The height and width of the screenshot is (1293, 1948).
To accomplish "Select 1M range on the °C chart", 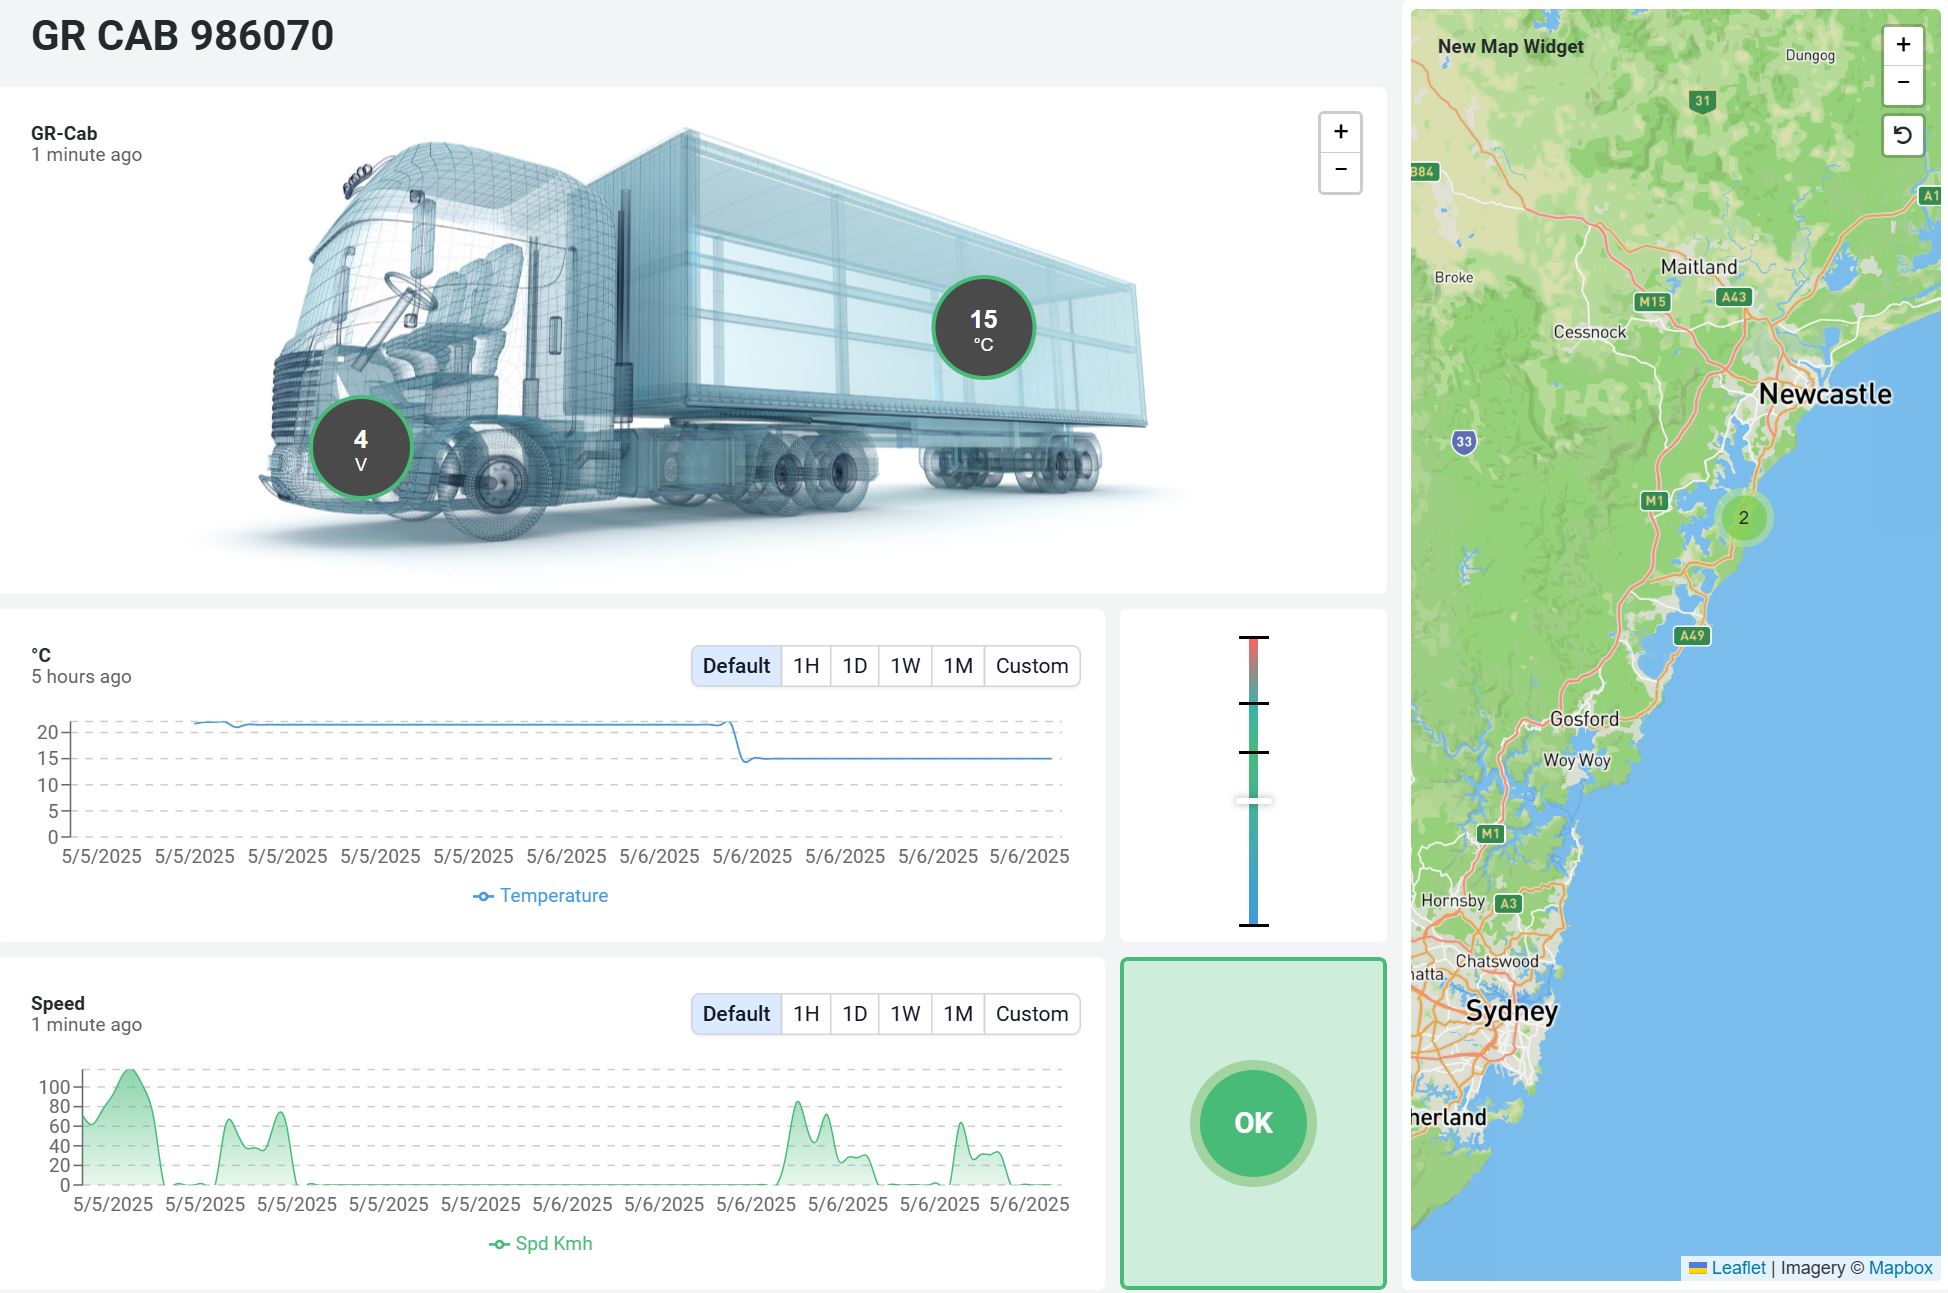I will tap(958, 666).
